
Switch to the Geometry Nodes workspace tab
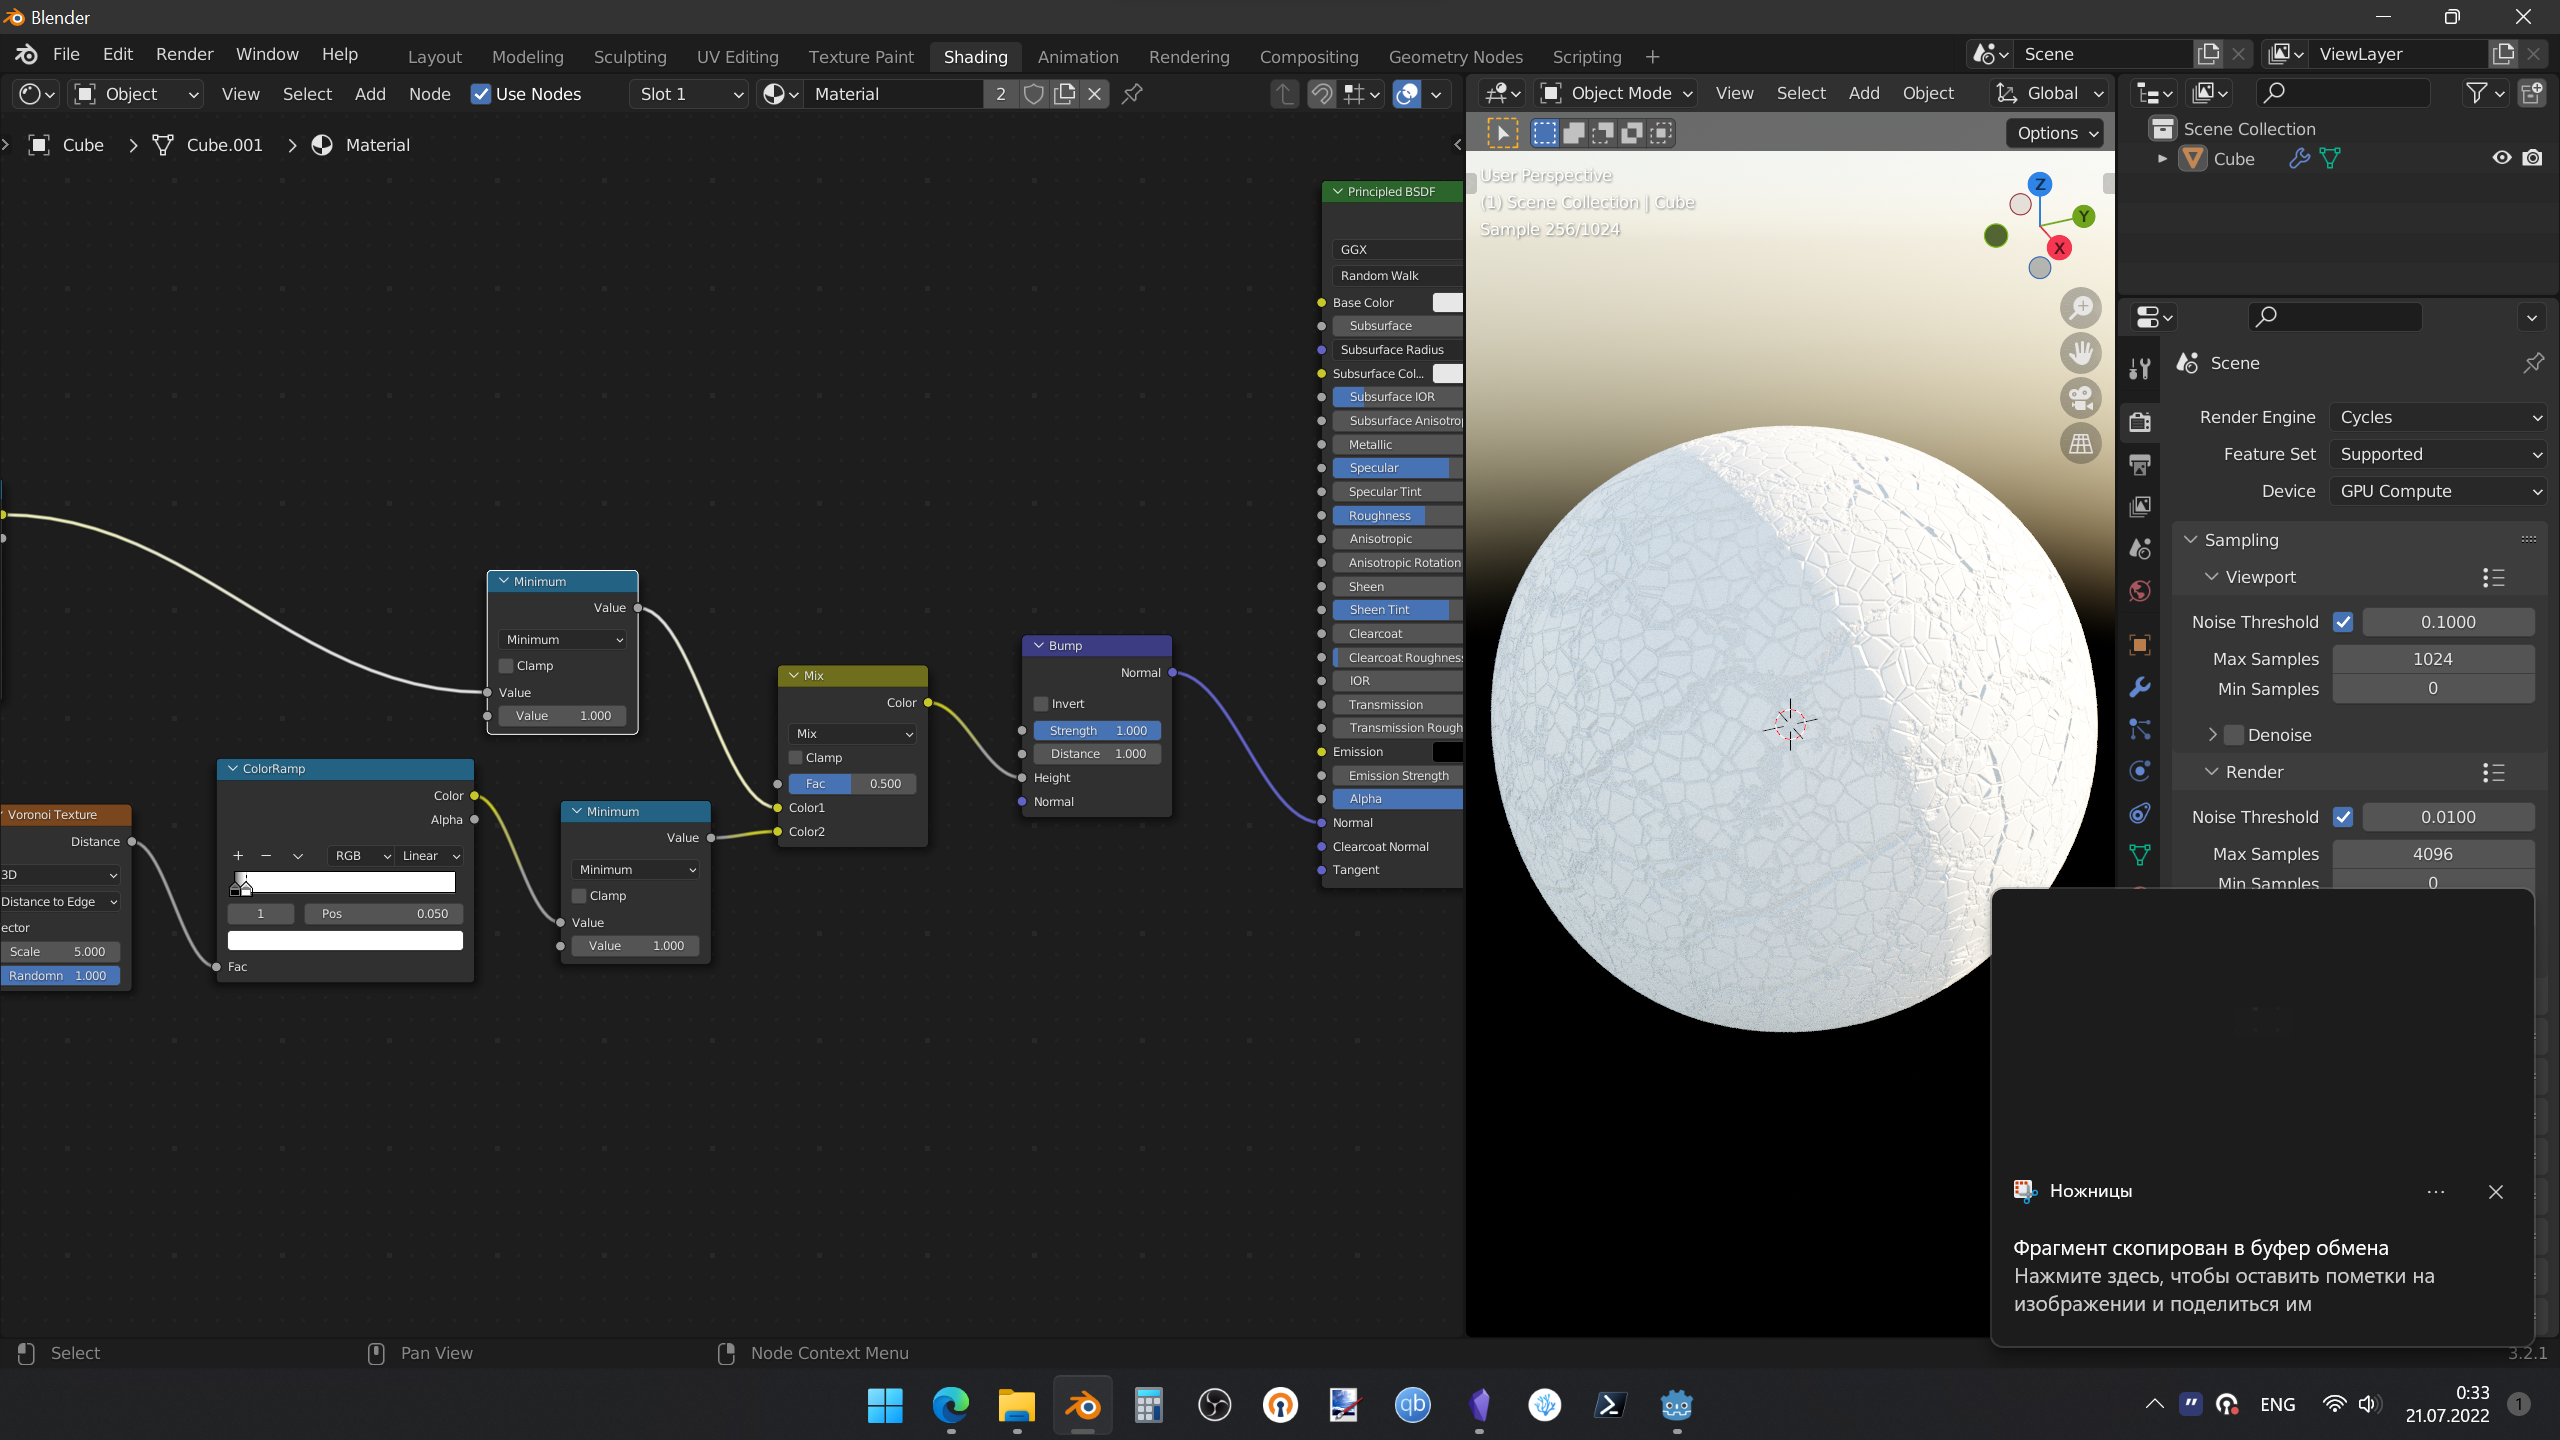click(x=1455, y=57)
